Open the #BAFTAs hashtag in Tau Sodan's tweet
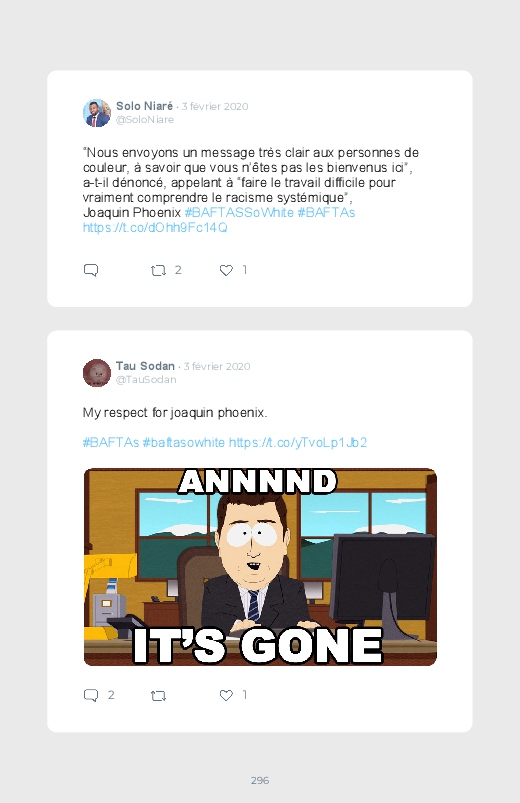 coord(111,442)
